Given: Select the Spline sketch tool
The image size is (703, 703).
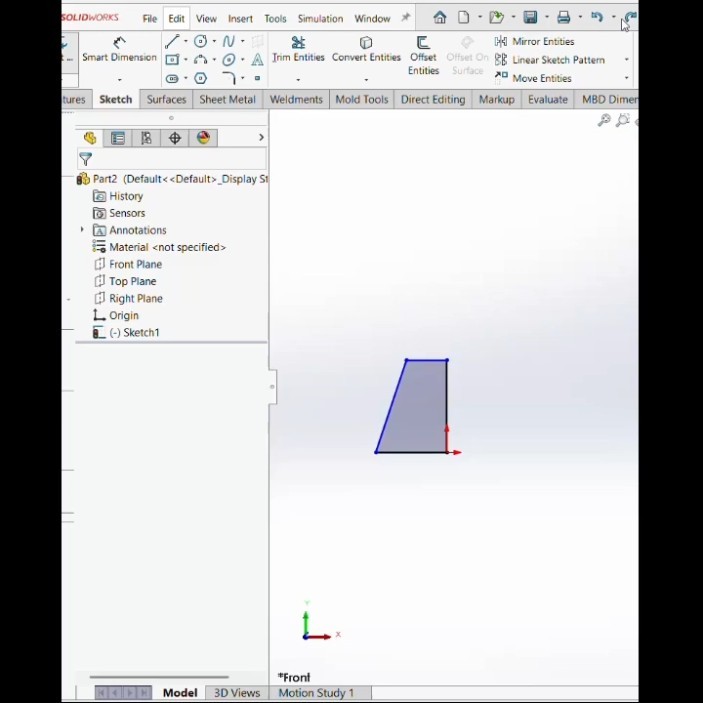Looking at the screenshot, I should tap(229, 42).
